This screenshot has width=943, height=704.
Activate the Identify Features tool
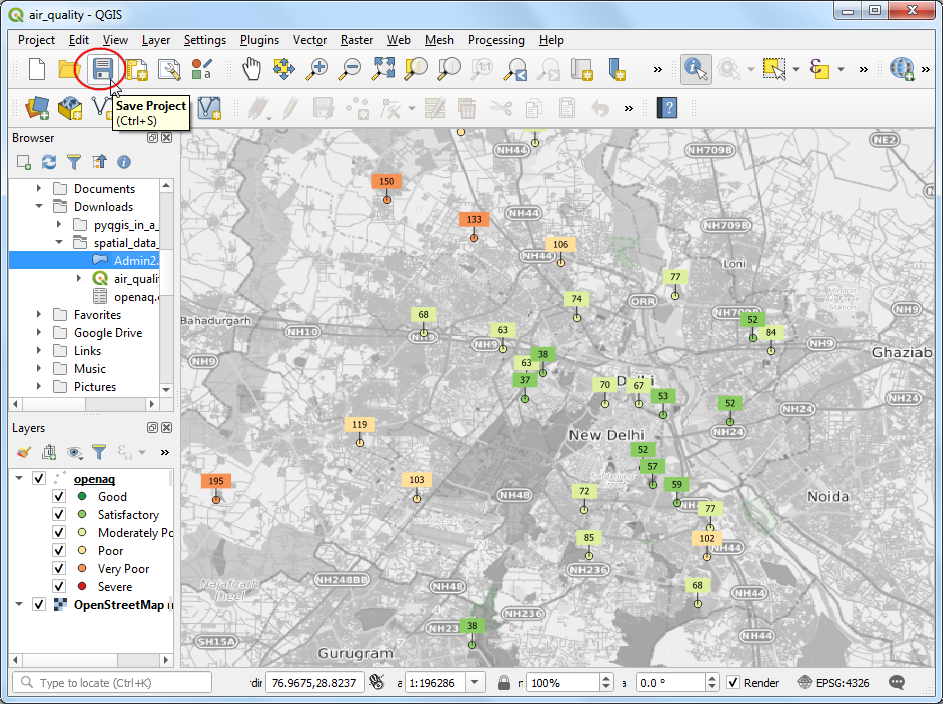(695, 69)
